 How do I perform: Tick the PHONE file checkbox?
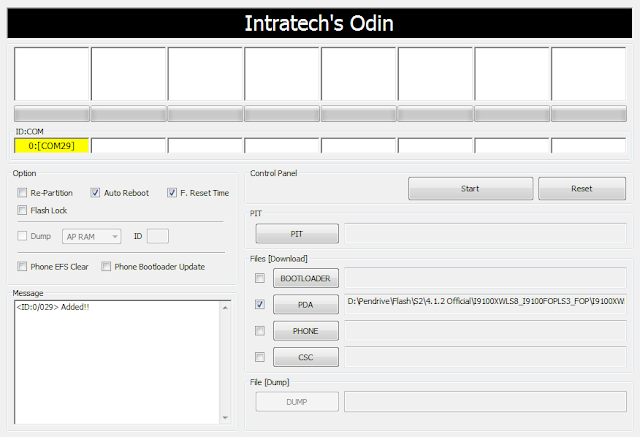point(260,331)
